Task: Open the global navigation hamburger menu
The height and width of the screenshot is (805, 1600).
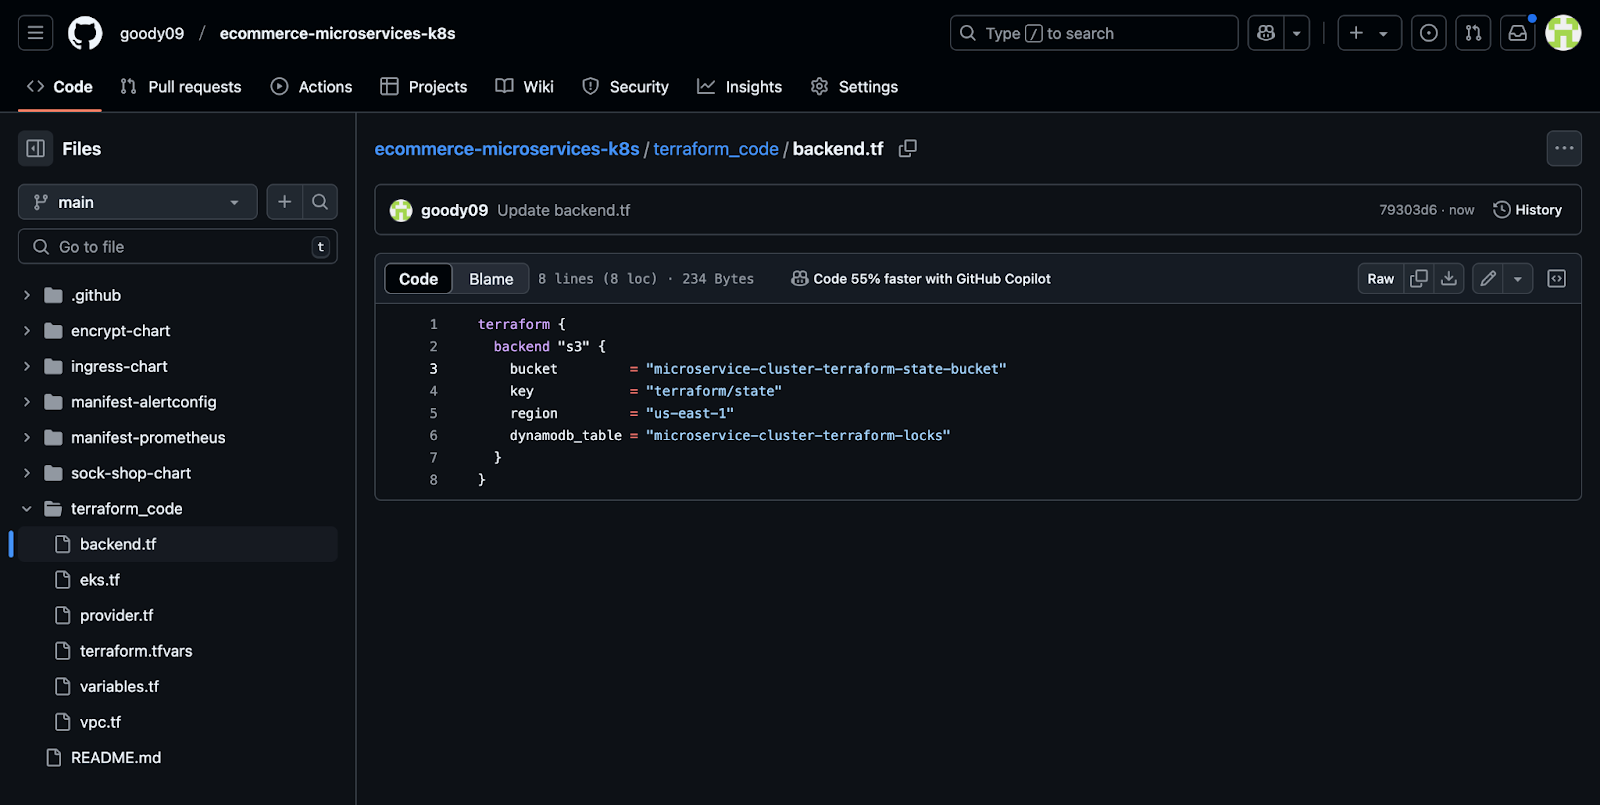Action: click(x=35, y=33)
